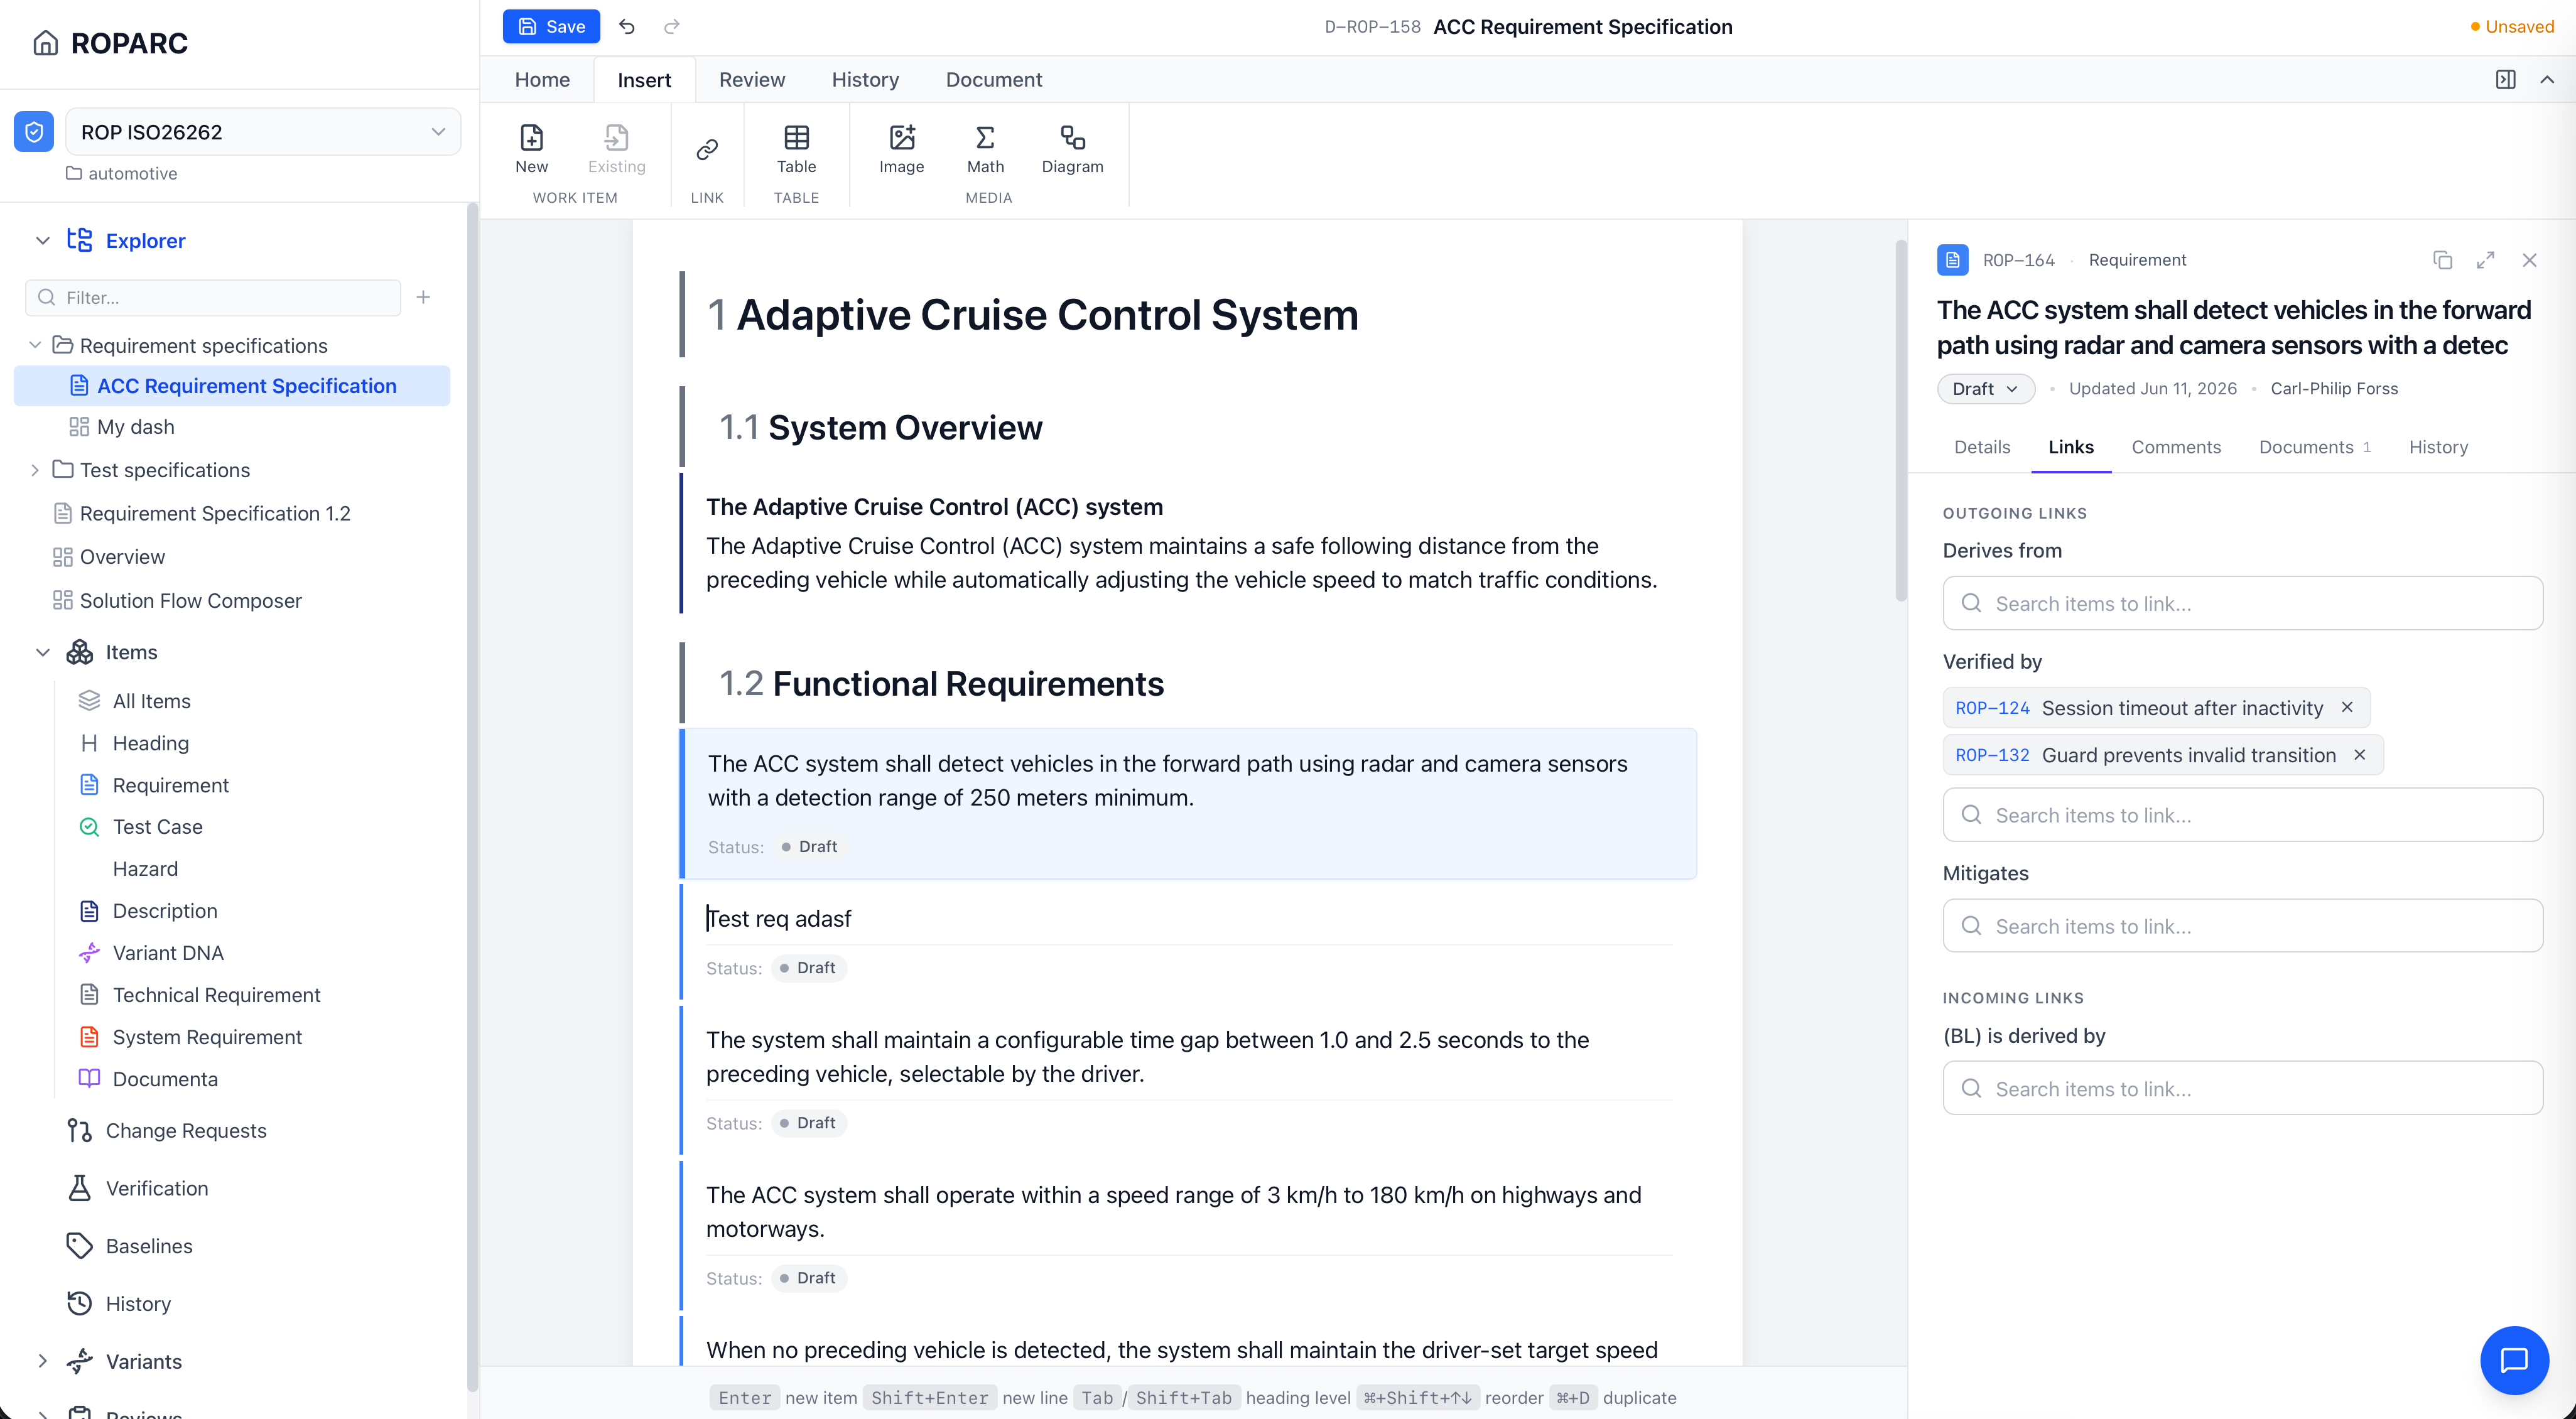The height and width of the screenshot is (1419, 2576).
Task: Open Baselines in sidebar
Action: 149,1246
